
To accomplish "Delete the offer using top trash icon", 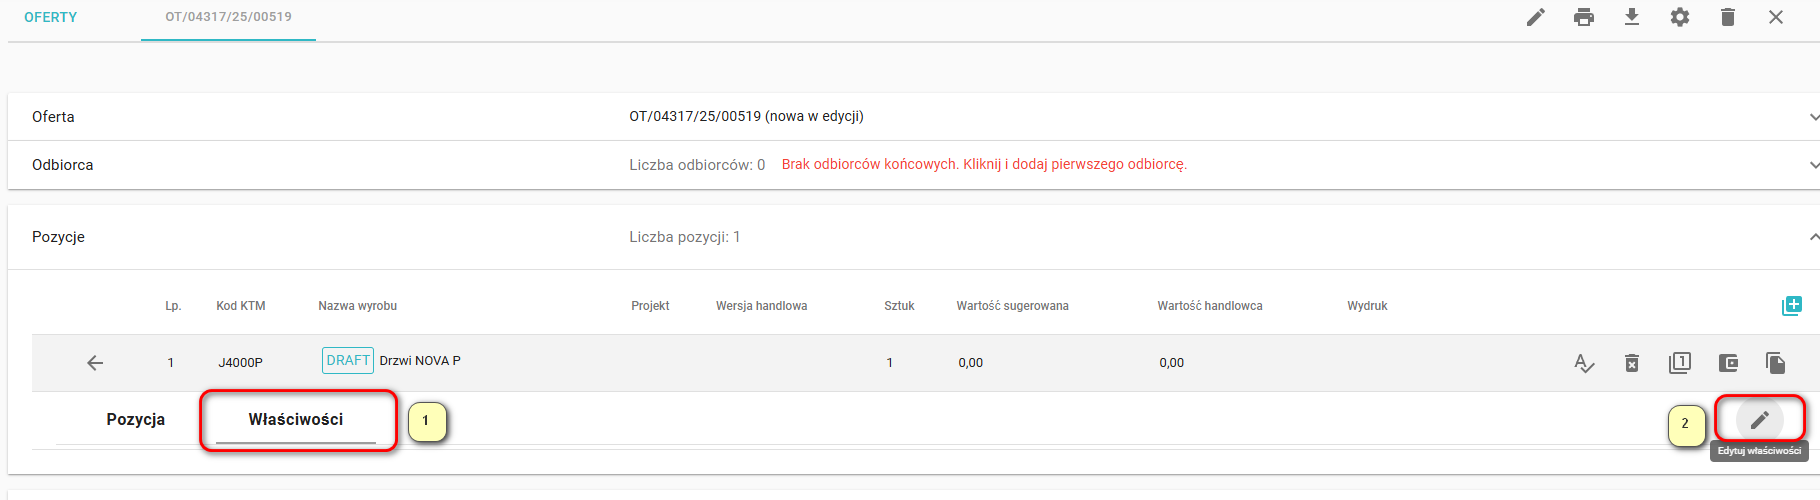I will pyautogui.click(x=1727, y=17).
